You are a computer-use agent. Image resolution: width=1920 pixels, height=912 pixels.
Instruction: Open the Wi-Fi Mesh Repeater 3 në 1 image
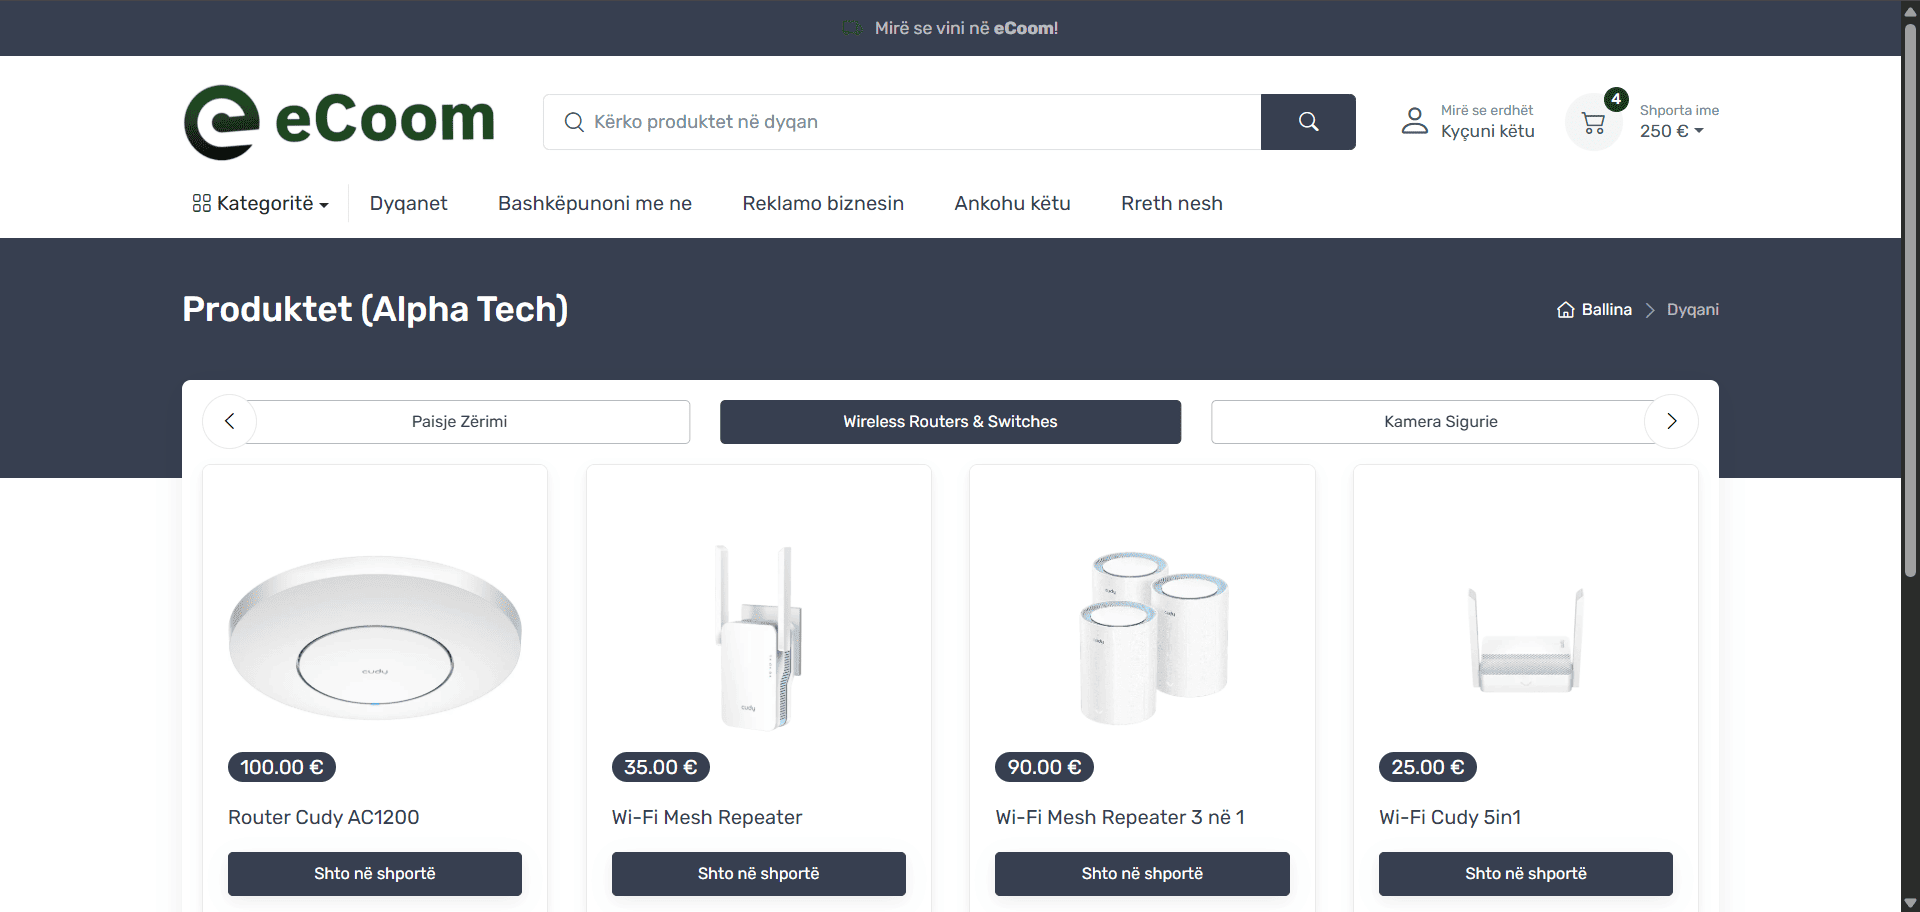[x=1142, y=637]
